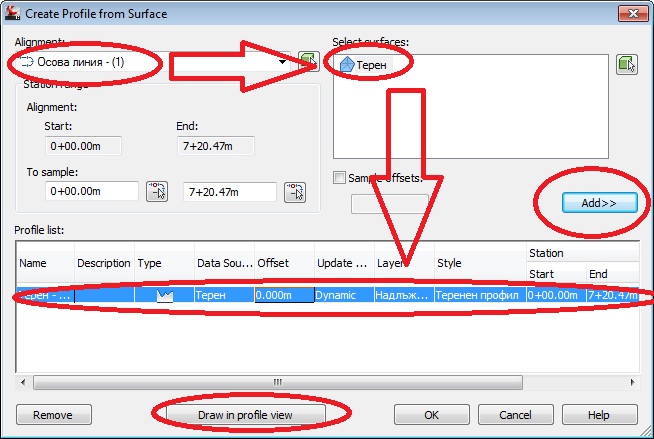The image size is (654, 439).
Task: Confirm the dialog with OK
Action: (432, 415)
